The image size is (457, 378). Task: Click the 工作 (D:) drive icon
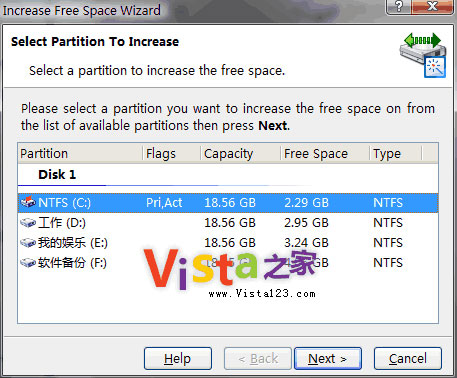pyautogui.click(x=28, y=222)
